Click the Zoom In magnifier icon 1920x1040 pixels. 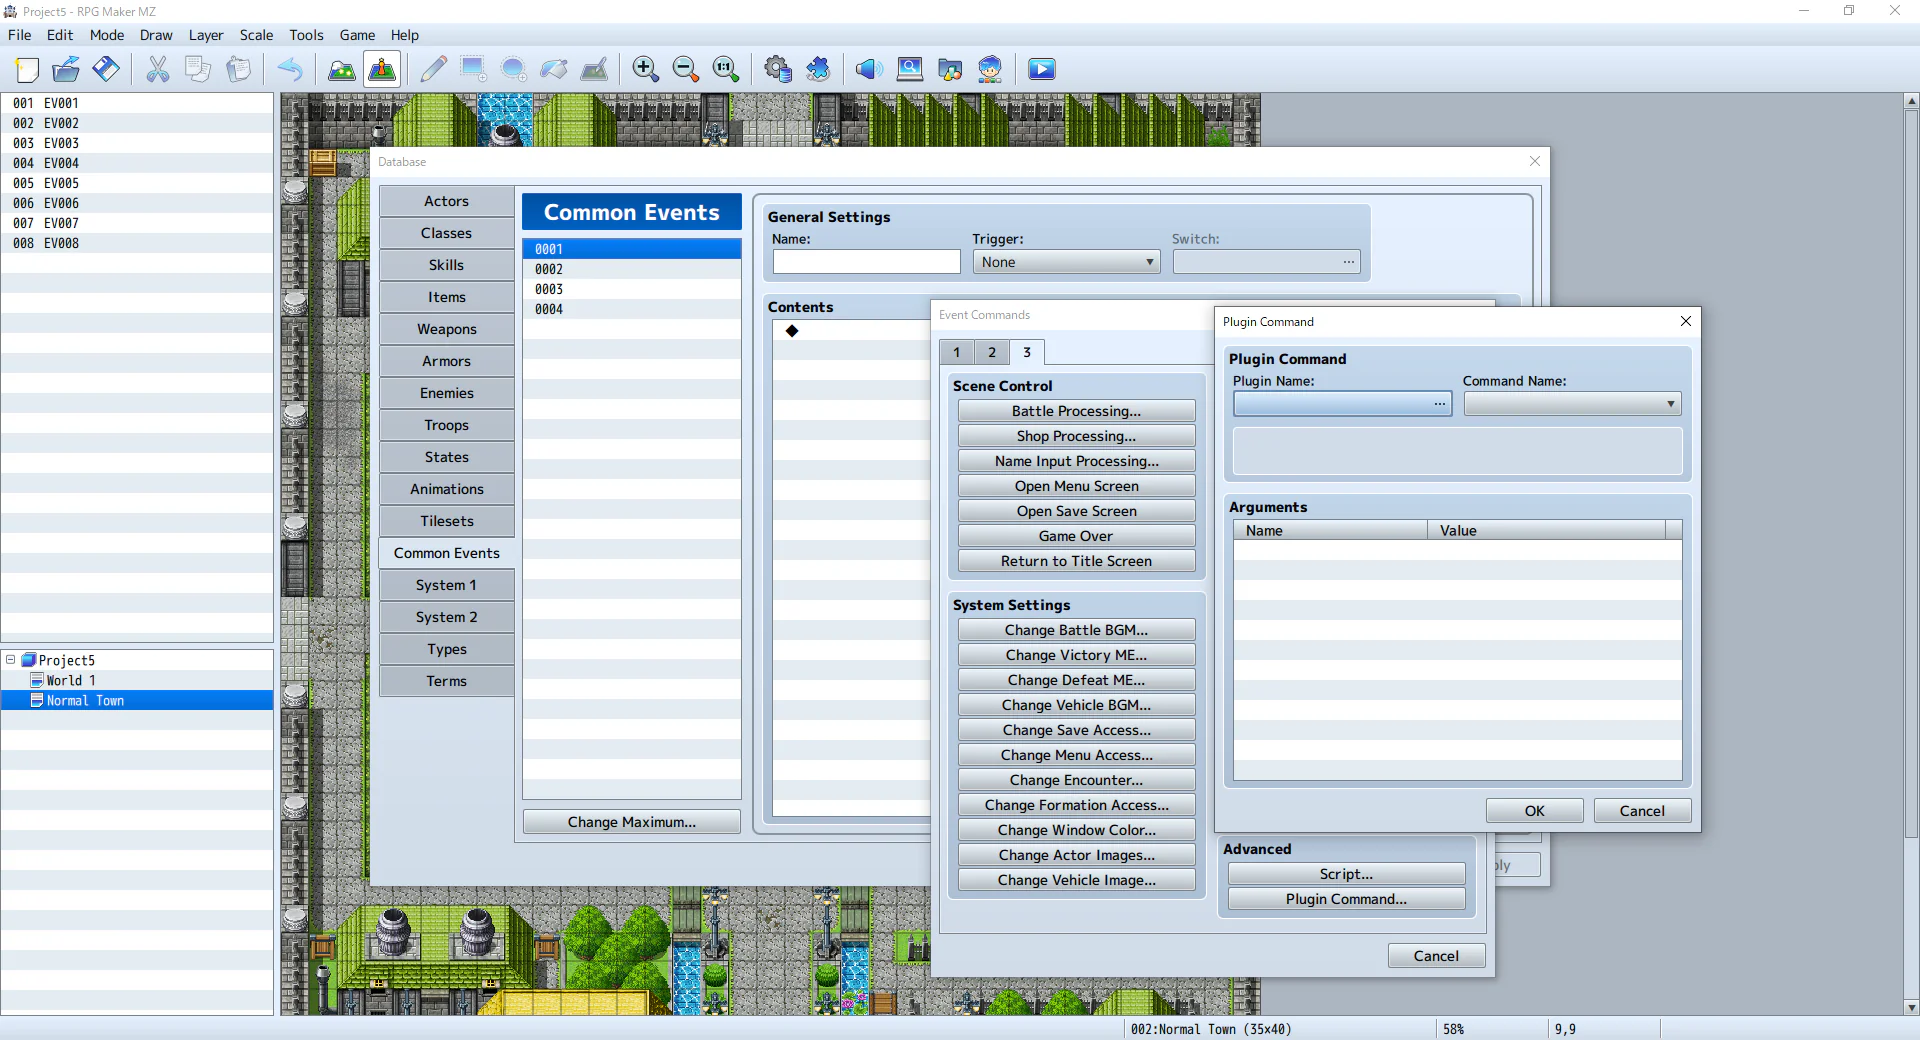[646, 69]
